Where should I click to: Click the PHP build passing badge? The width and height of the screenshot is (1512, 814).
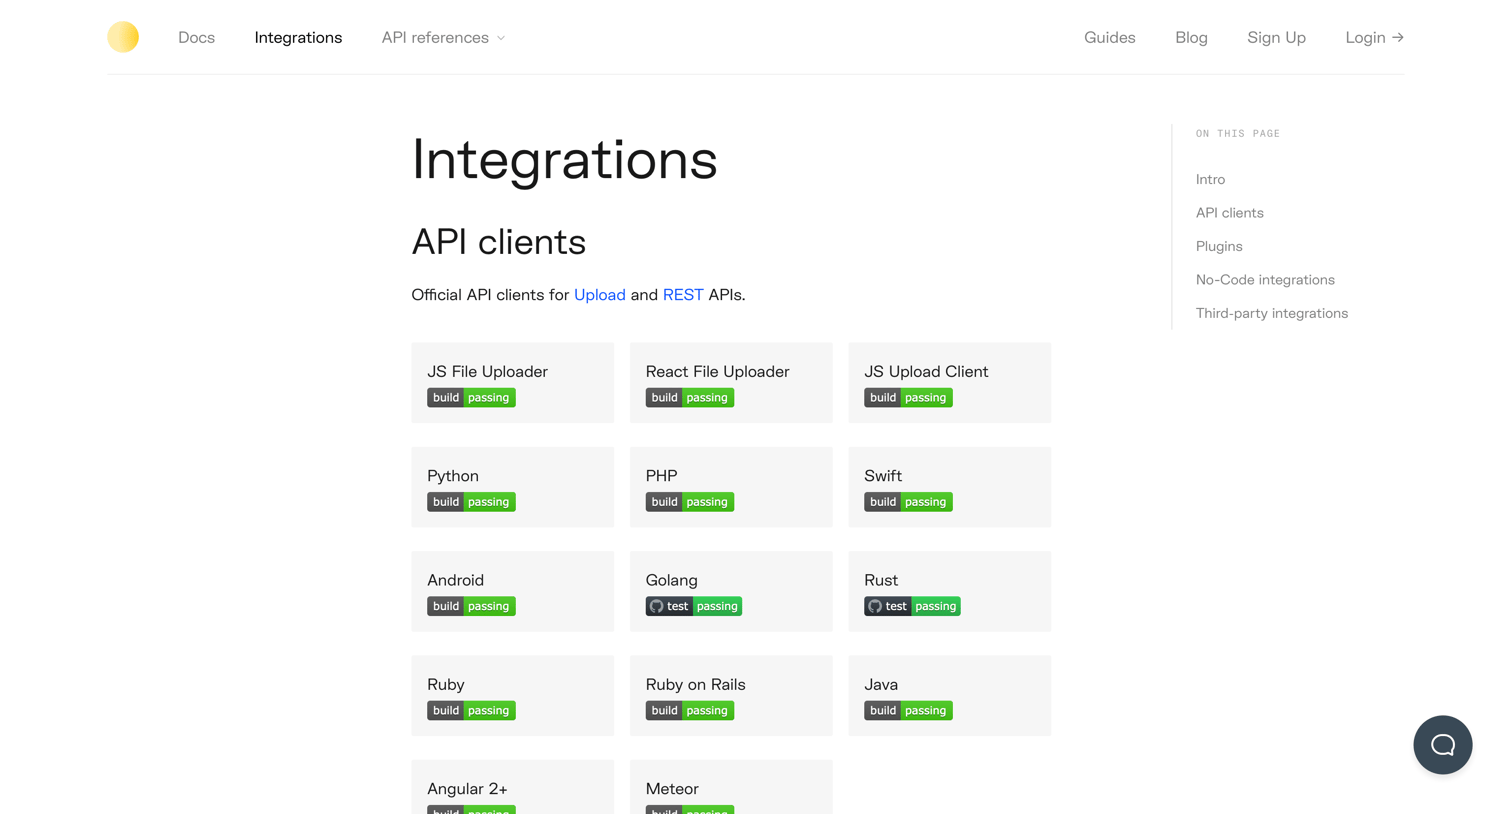click(x=690, y=502)
